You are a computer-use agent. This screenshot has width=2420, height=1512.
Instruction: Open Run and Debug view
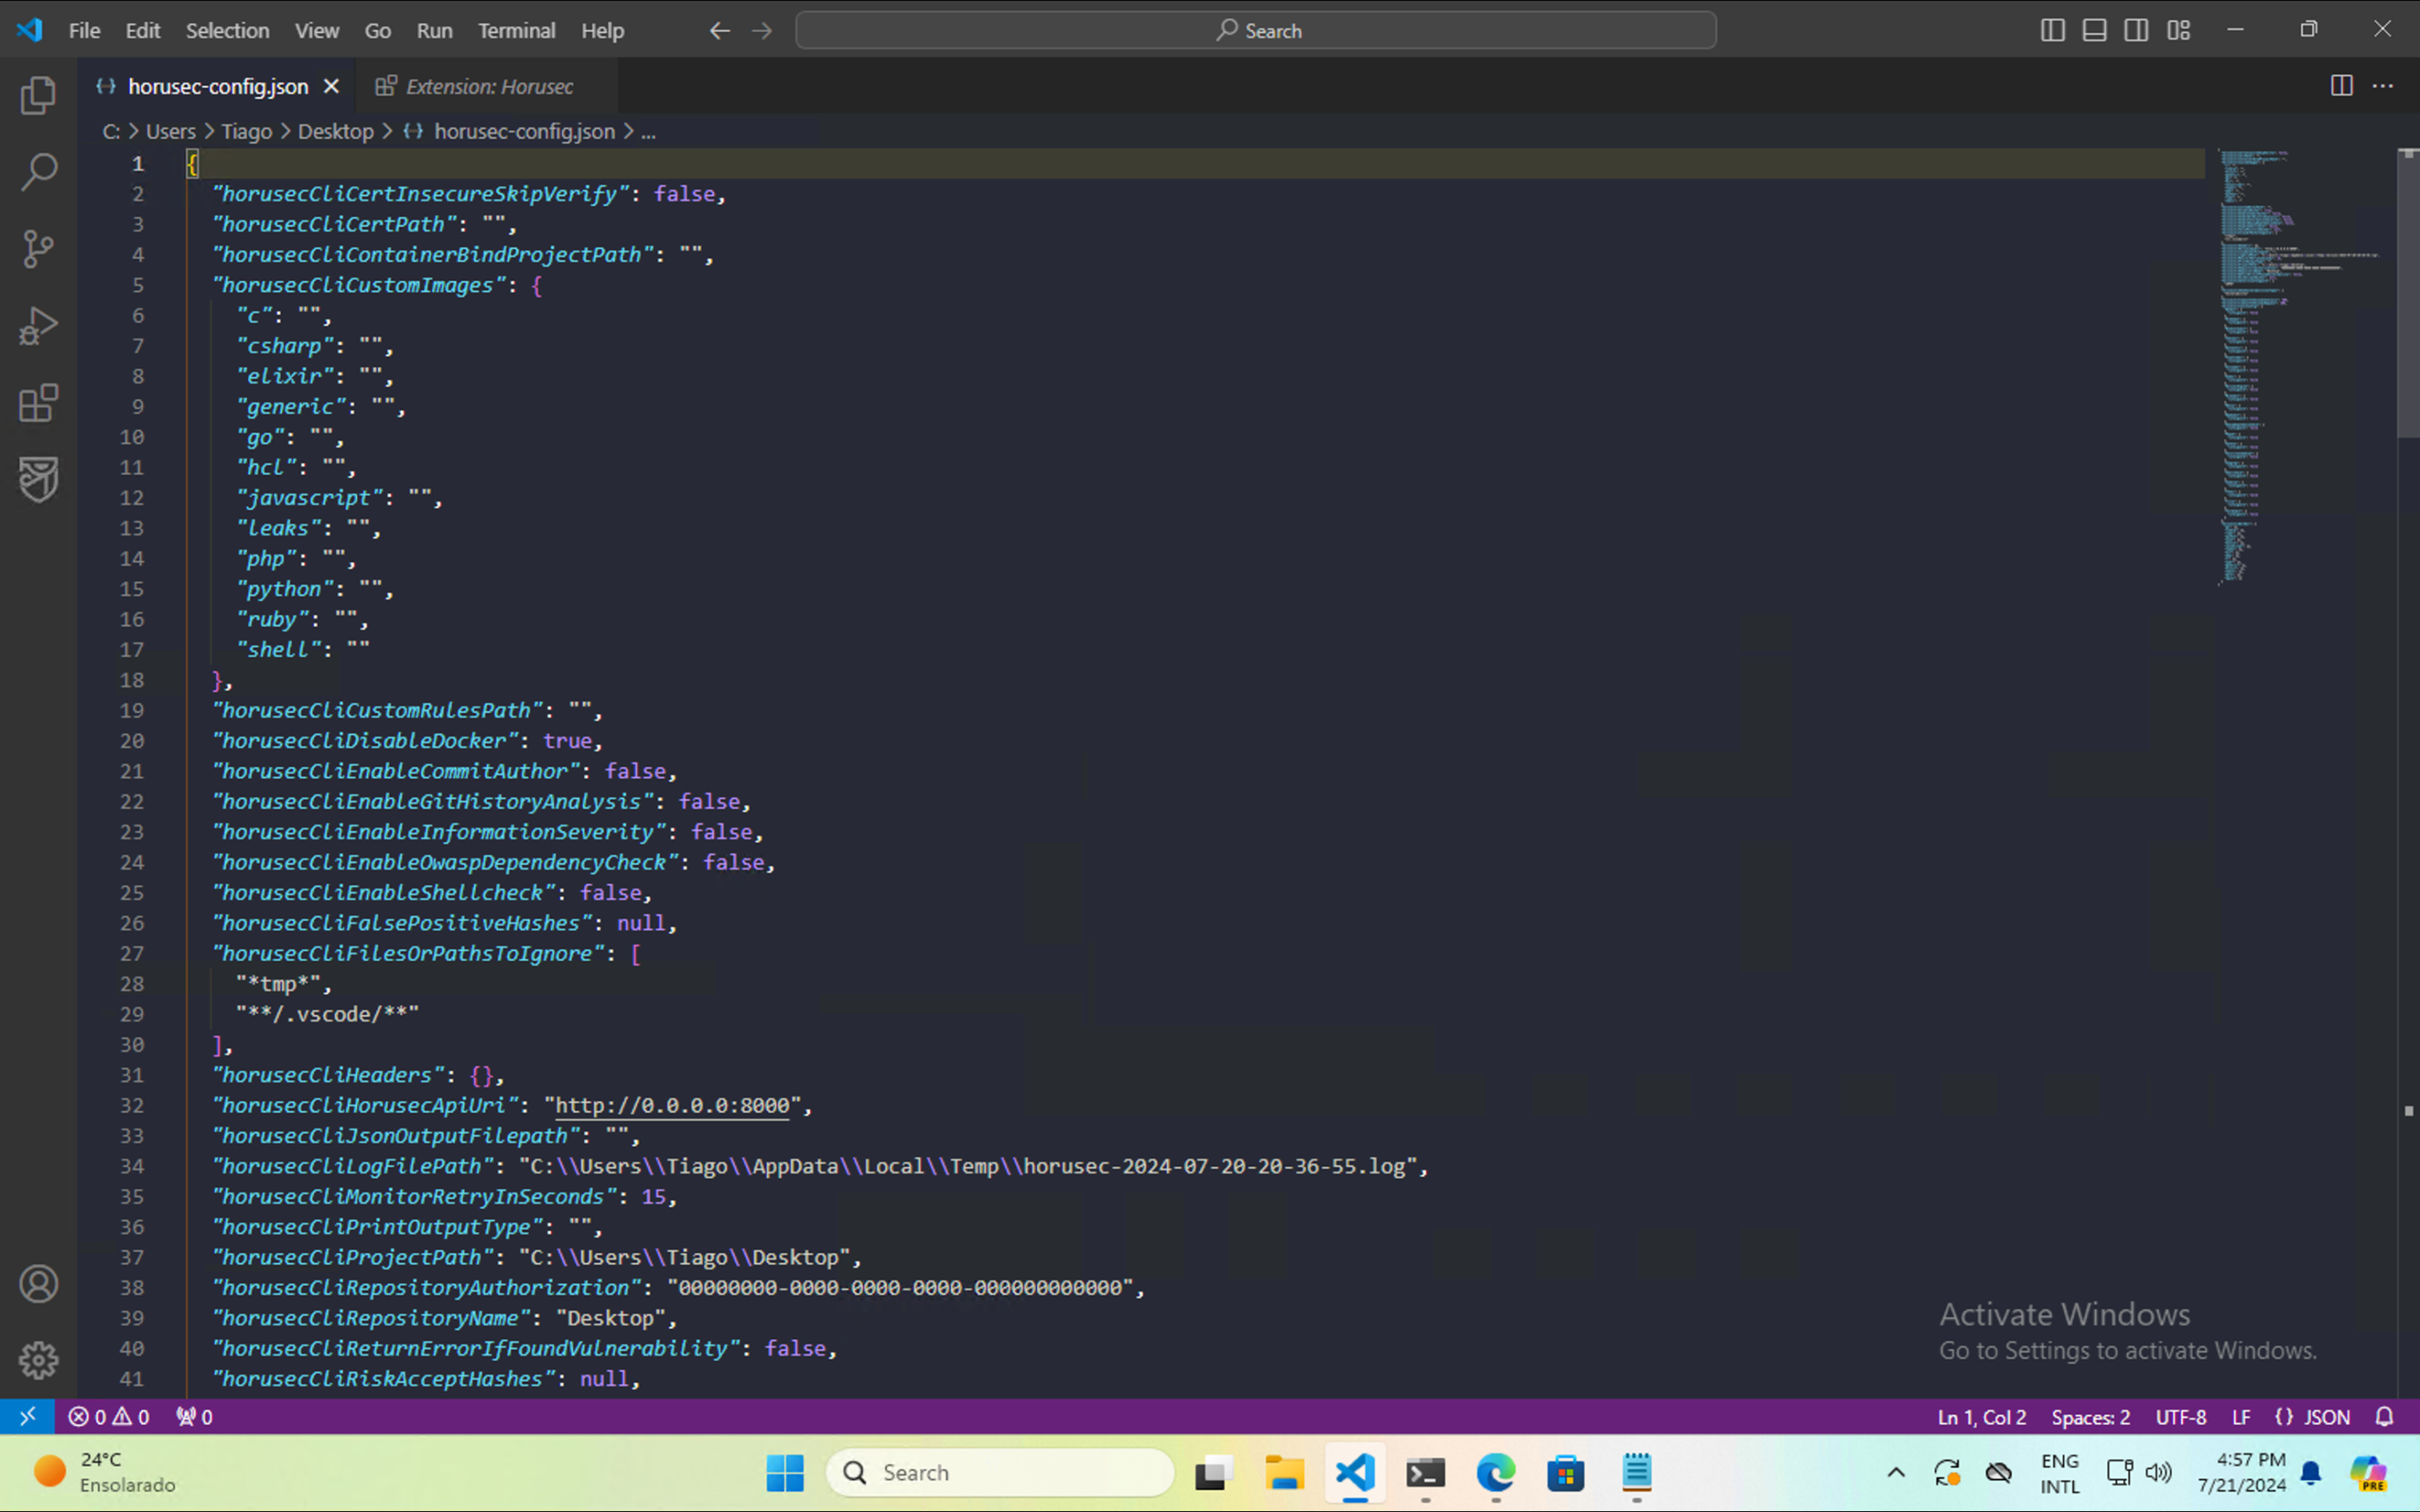[x=38, y=326]
